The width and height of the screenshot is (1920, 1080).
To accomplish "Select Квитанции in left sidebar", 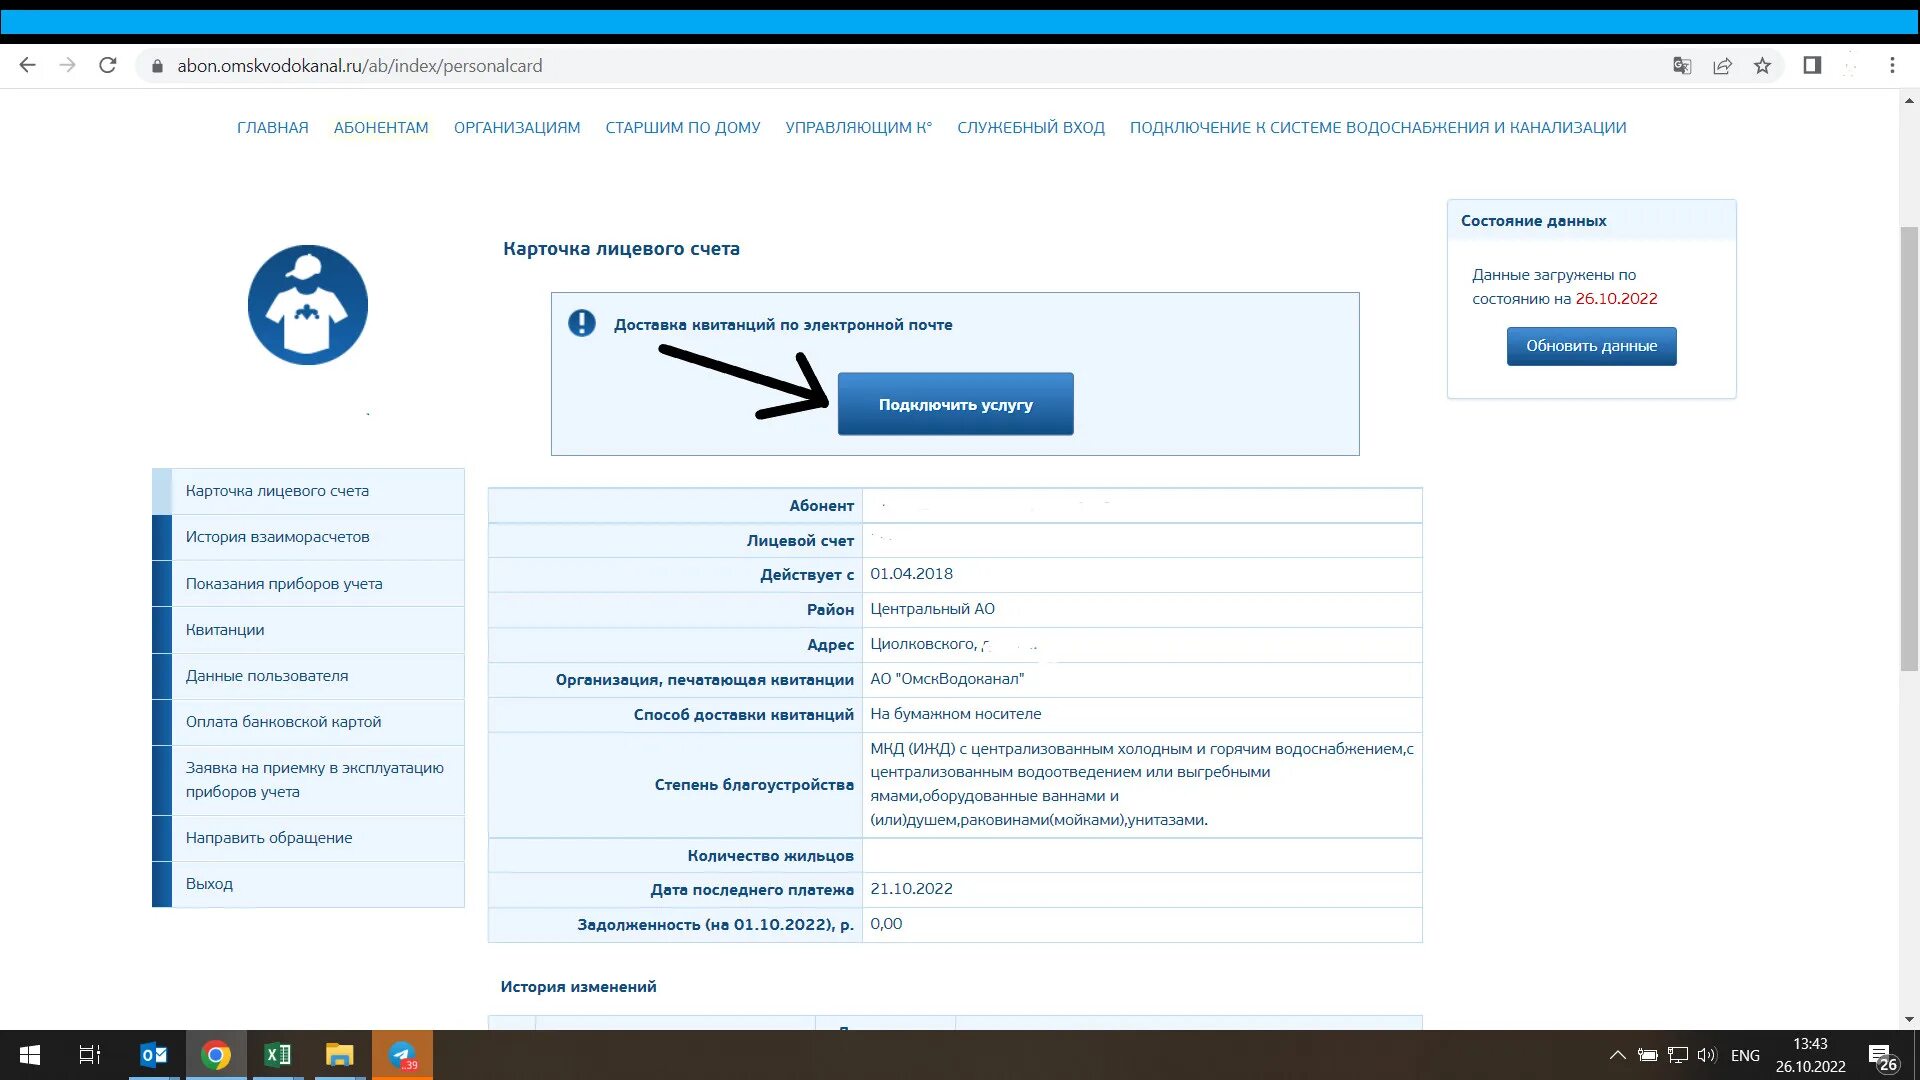I will 225,630.
